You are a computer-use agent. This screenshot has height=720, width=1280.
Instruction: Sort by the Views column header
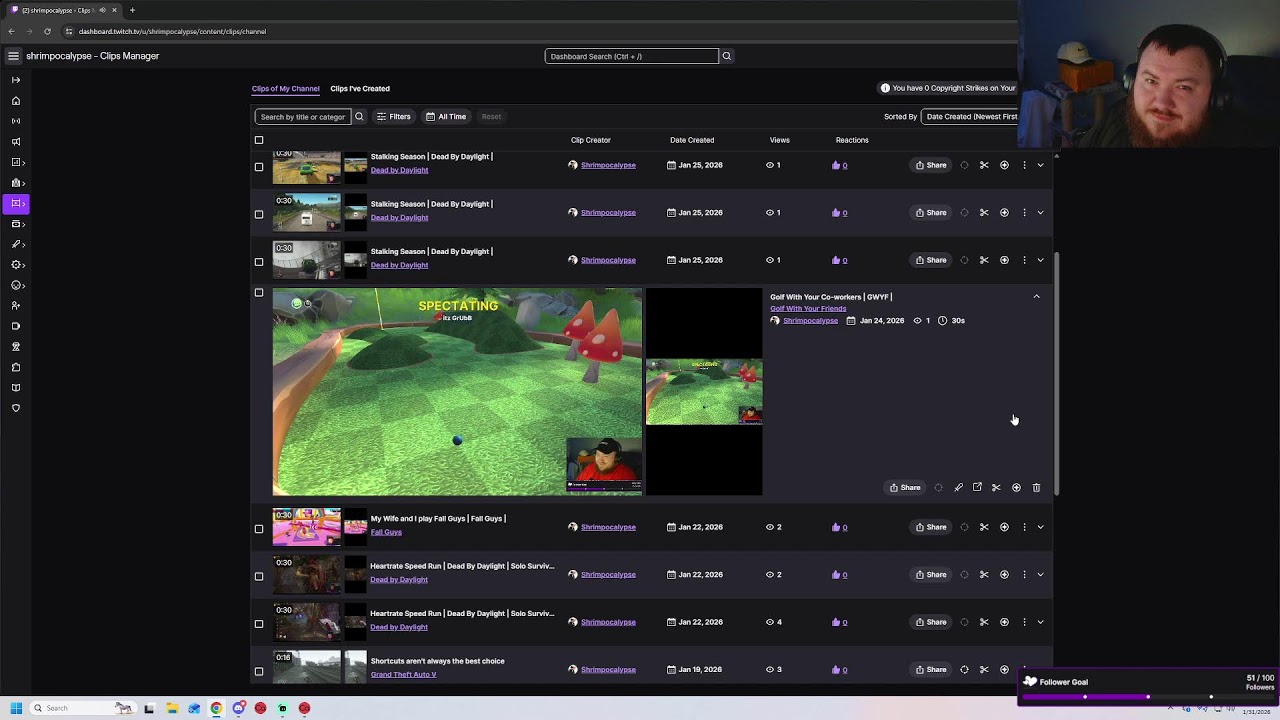780,140
